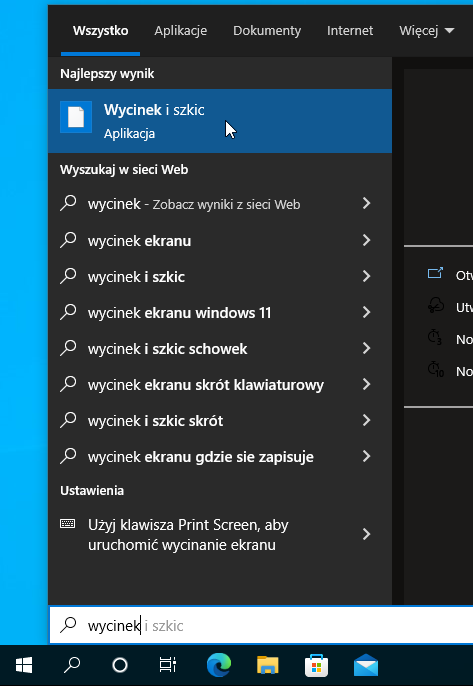Screen dimensions: 473x686
Task: Select the 'wycinek ekranu' suggestion
Action: [220, 241]
